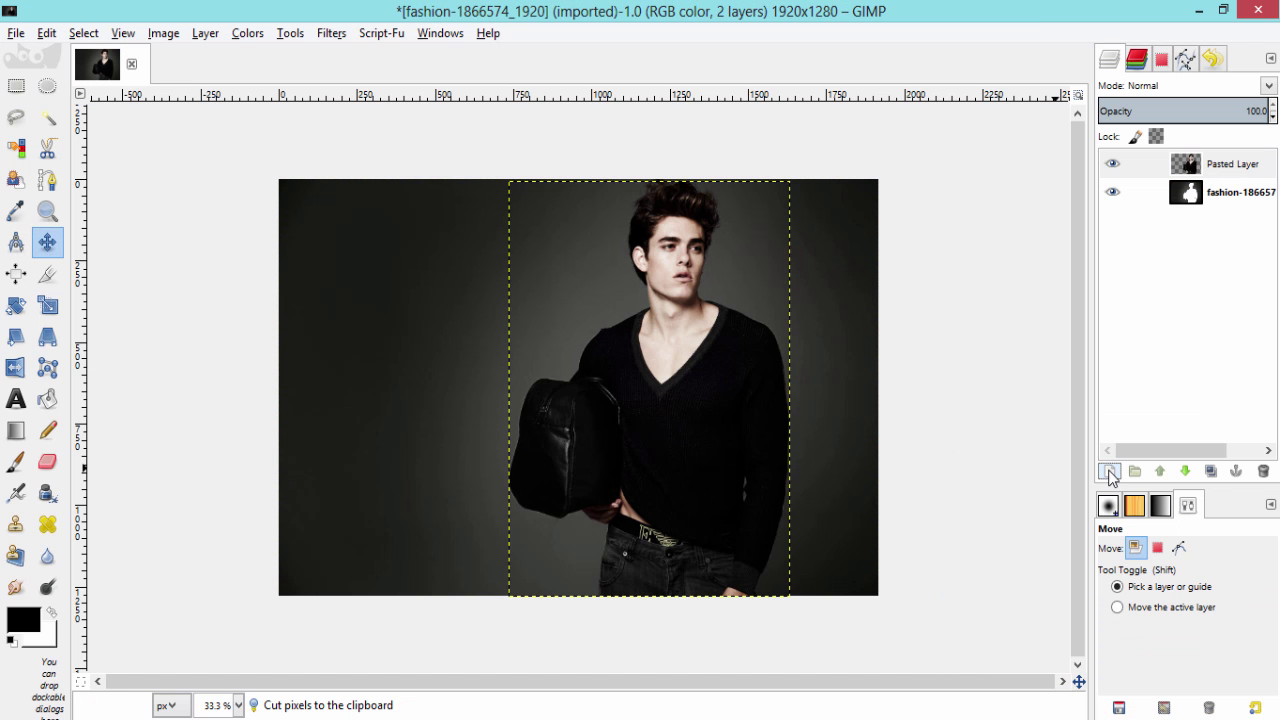Set Move mode to layer

pyautogui.click(x=1135, y=548)
